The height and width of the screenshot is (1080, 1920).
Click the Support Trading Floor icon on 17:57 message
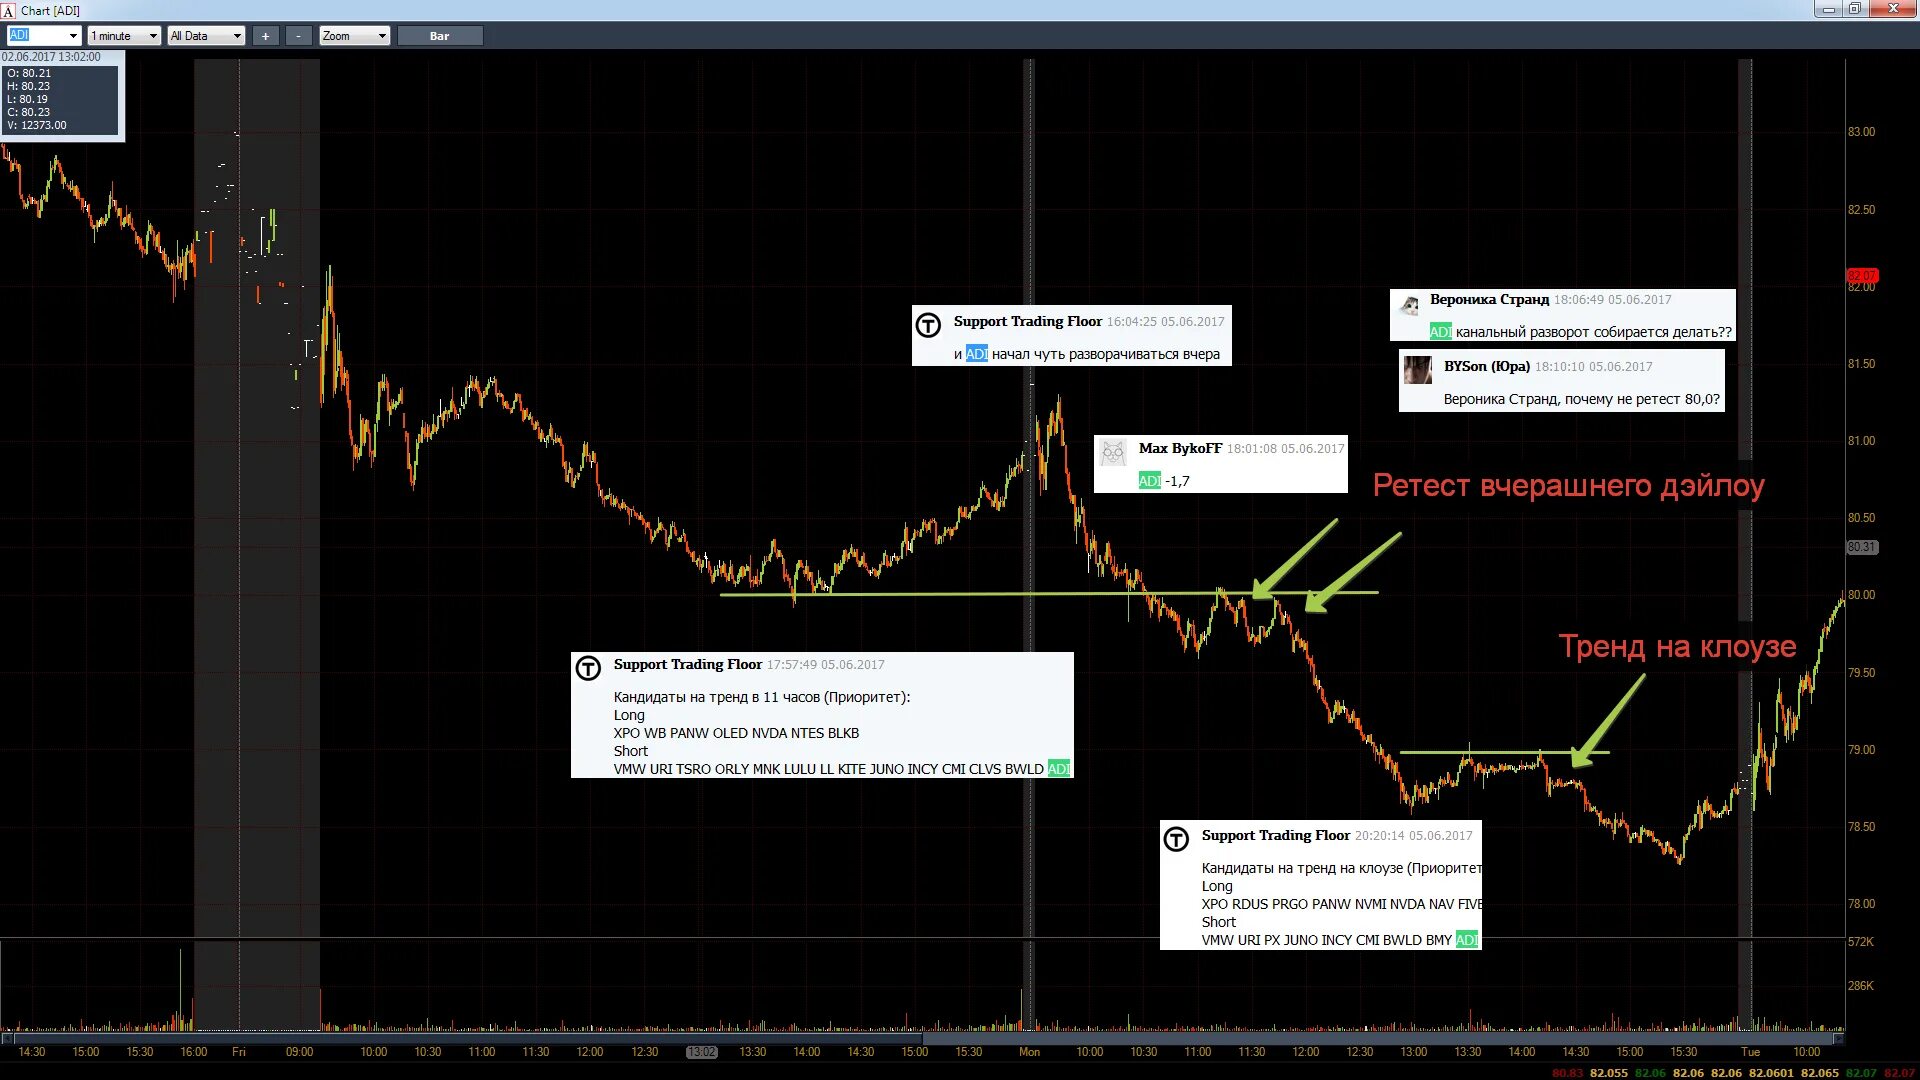pos(588,668)
